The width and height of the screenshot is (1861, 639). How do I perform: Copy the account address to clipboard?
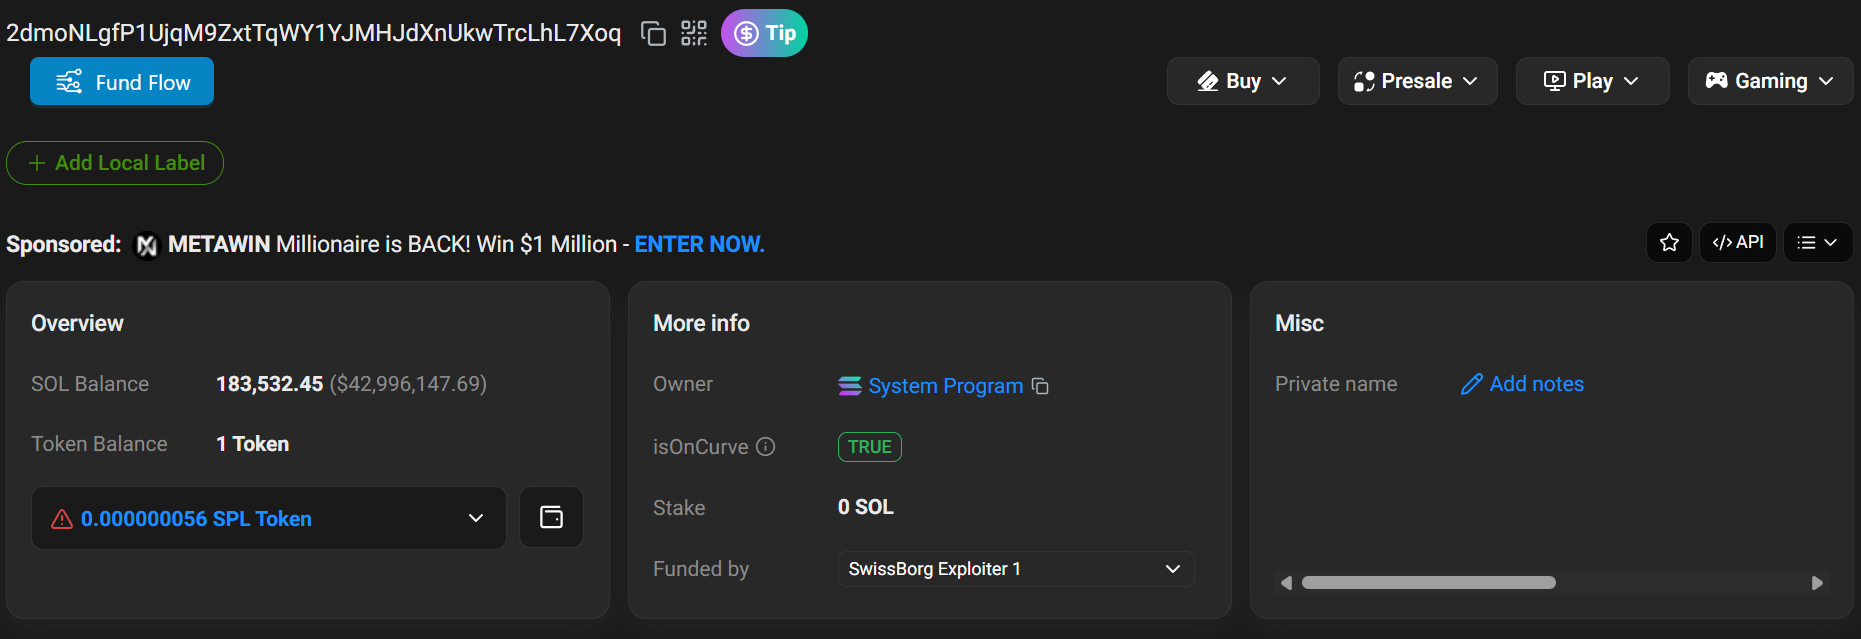653,34
